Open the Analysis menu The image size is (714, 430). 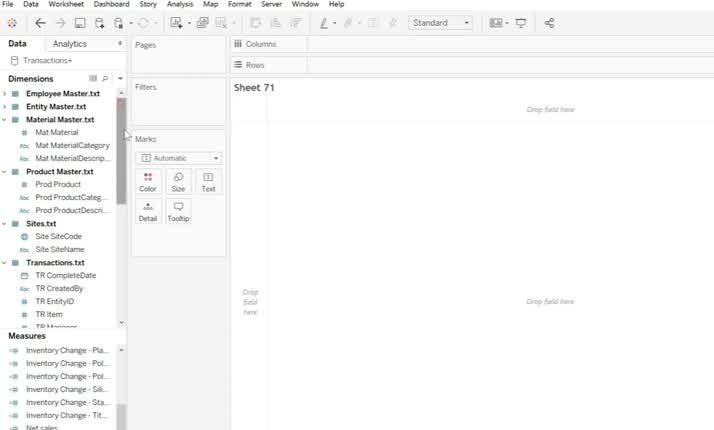click(x=180, y=5)
